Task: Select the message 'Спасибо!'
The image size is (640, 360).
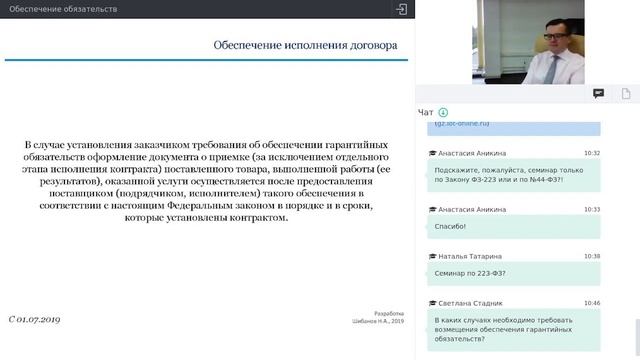Action: (513, 227)
